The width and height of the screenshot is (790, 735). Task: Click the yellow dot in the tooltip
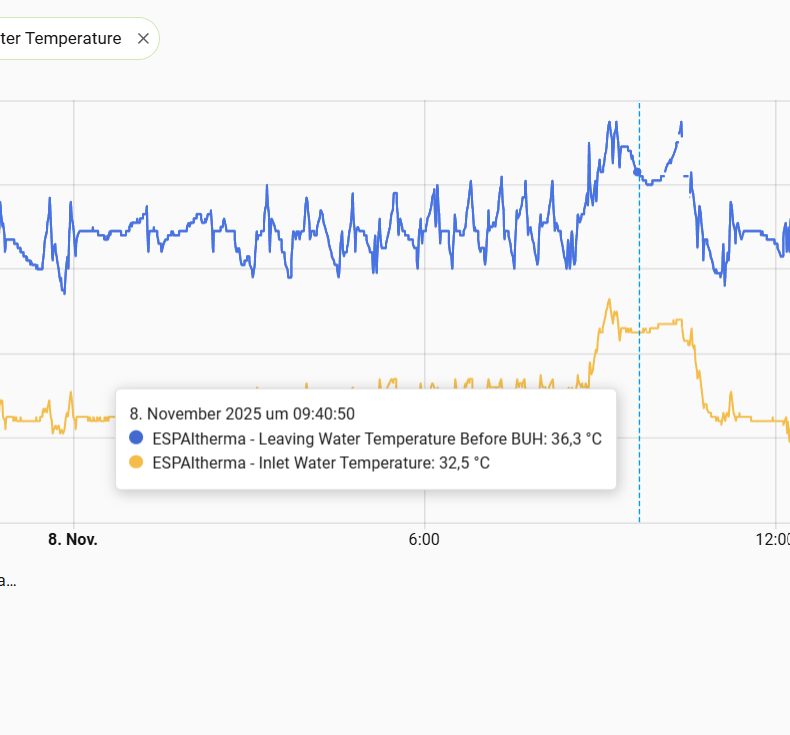click(x=137, y=462)
